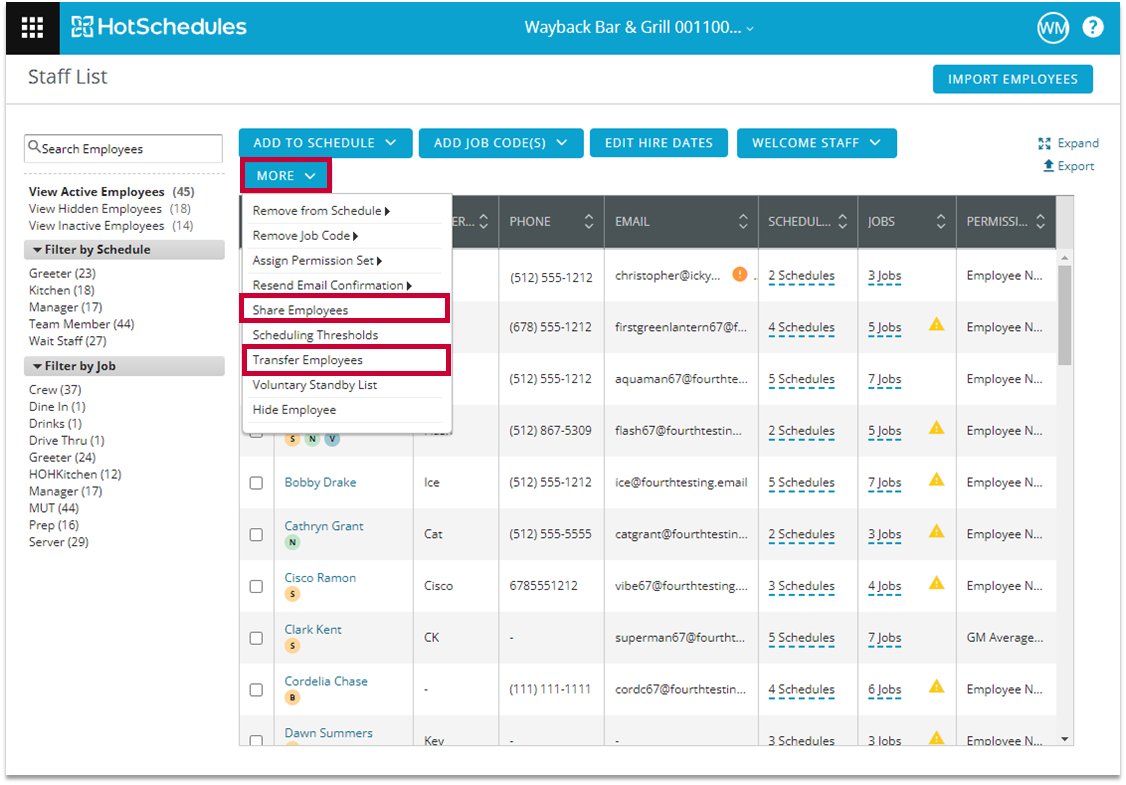Image resolution: width=1126 pixels, height=785 pixels.
Task: Open Clark Kent's employee profile
Action: tap(313, 629)
